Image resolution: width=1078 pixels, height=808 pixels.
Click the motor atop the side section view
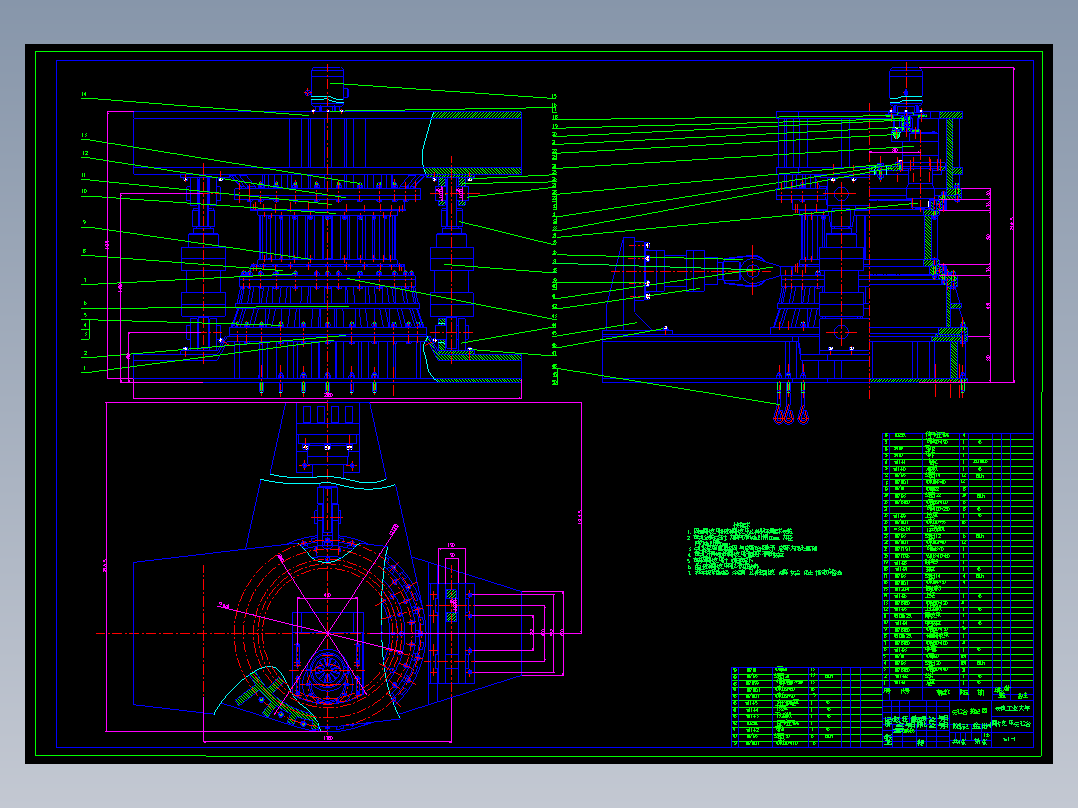[905, 87]
